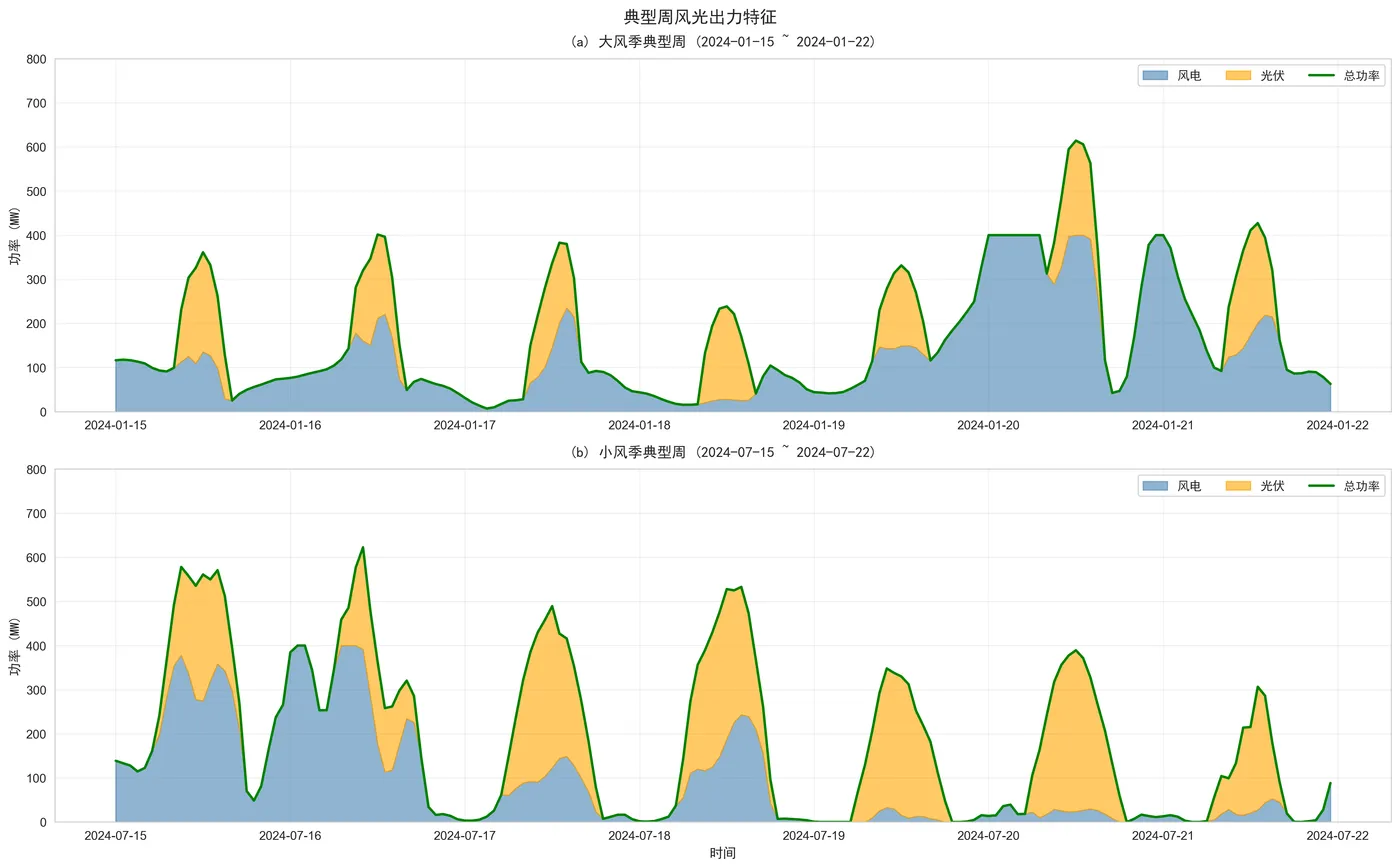Click the 2024-01-18 date tick label
This screenshot has width=1400, height=868.
click(x=640, y=425)
